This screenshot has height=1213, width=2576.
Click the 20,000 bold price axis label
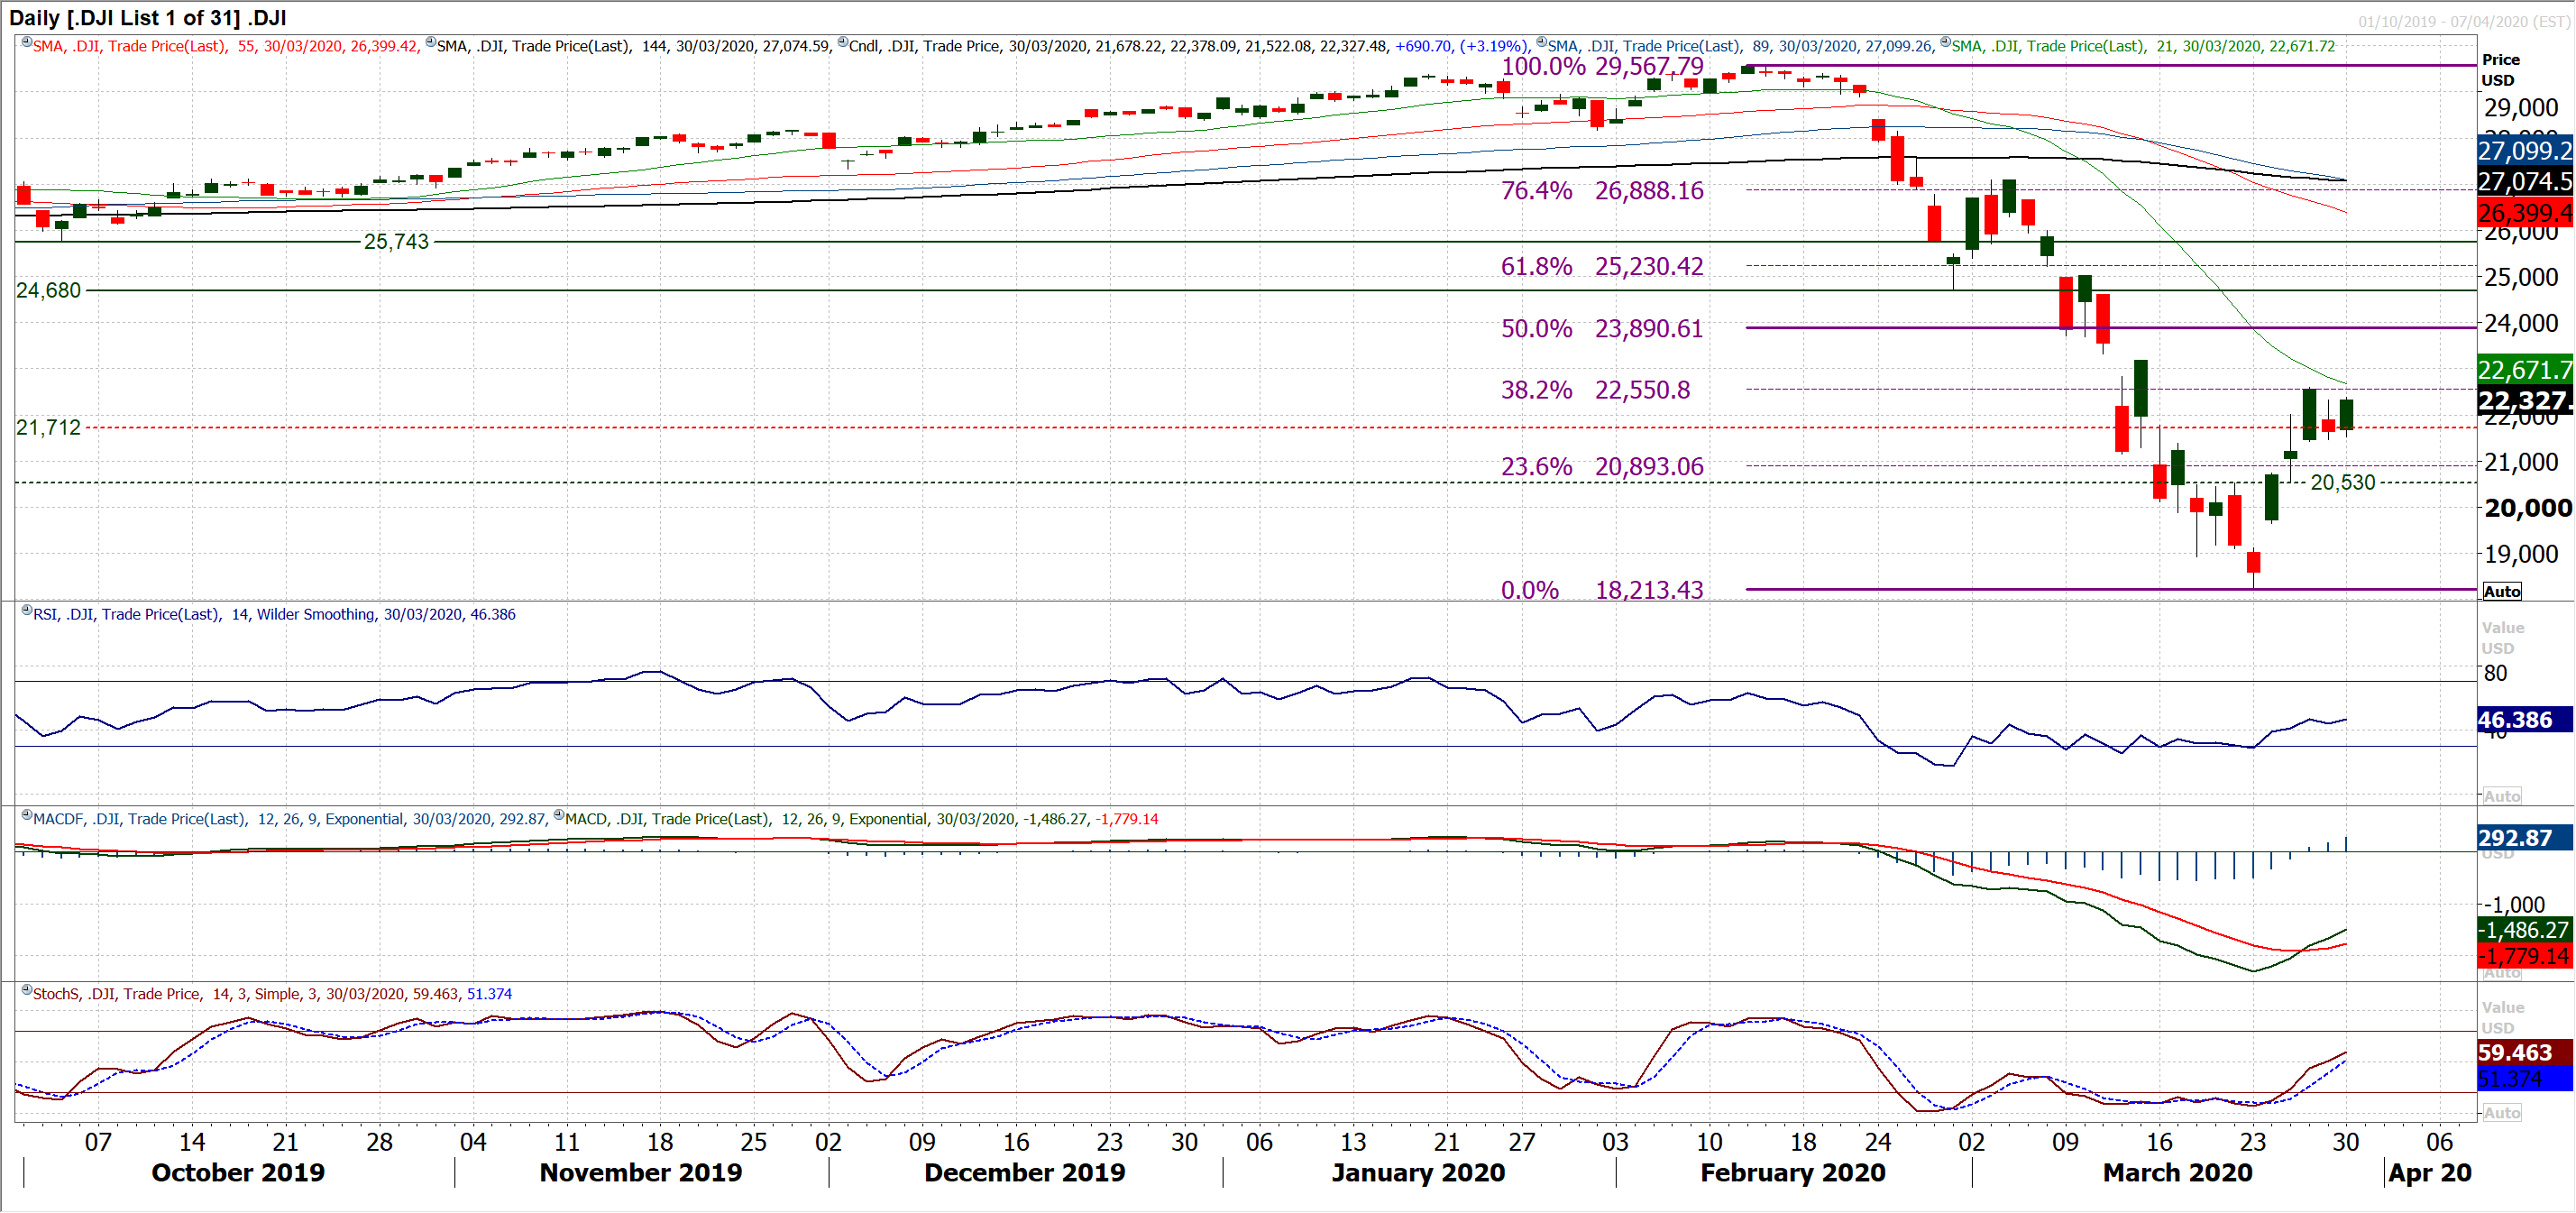pos(2529,508)
